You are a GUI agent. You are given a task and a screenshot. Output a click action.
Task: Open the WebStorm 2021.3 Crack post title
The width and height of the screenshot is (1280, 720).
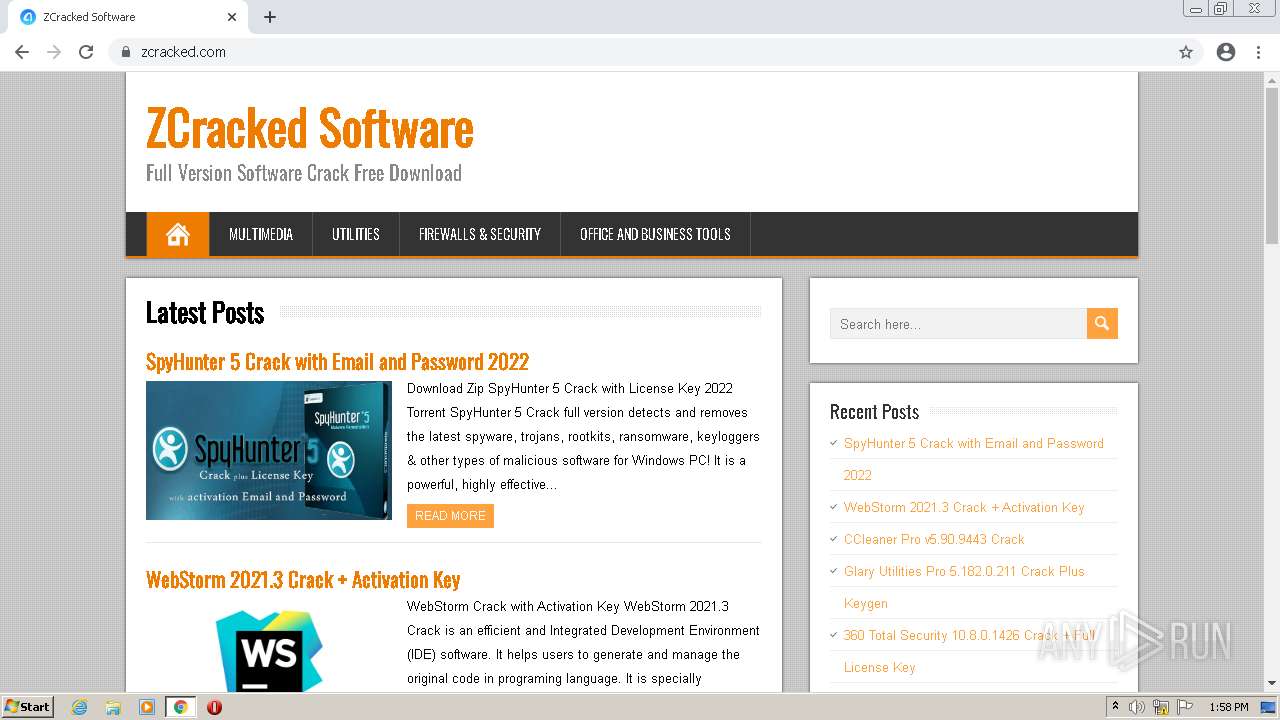(303, 580)
